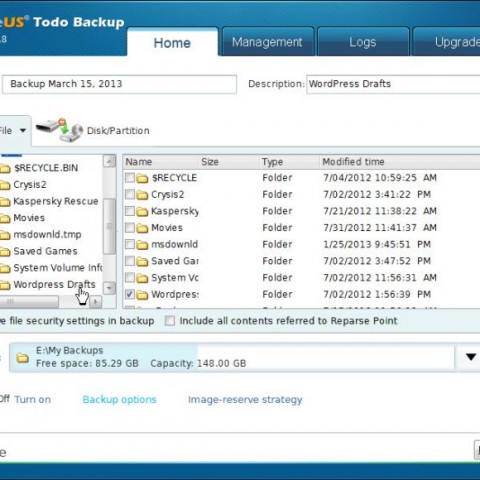Sort file list by Size column
Viewport: 480px width, 480px height.
229,162
